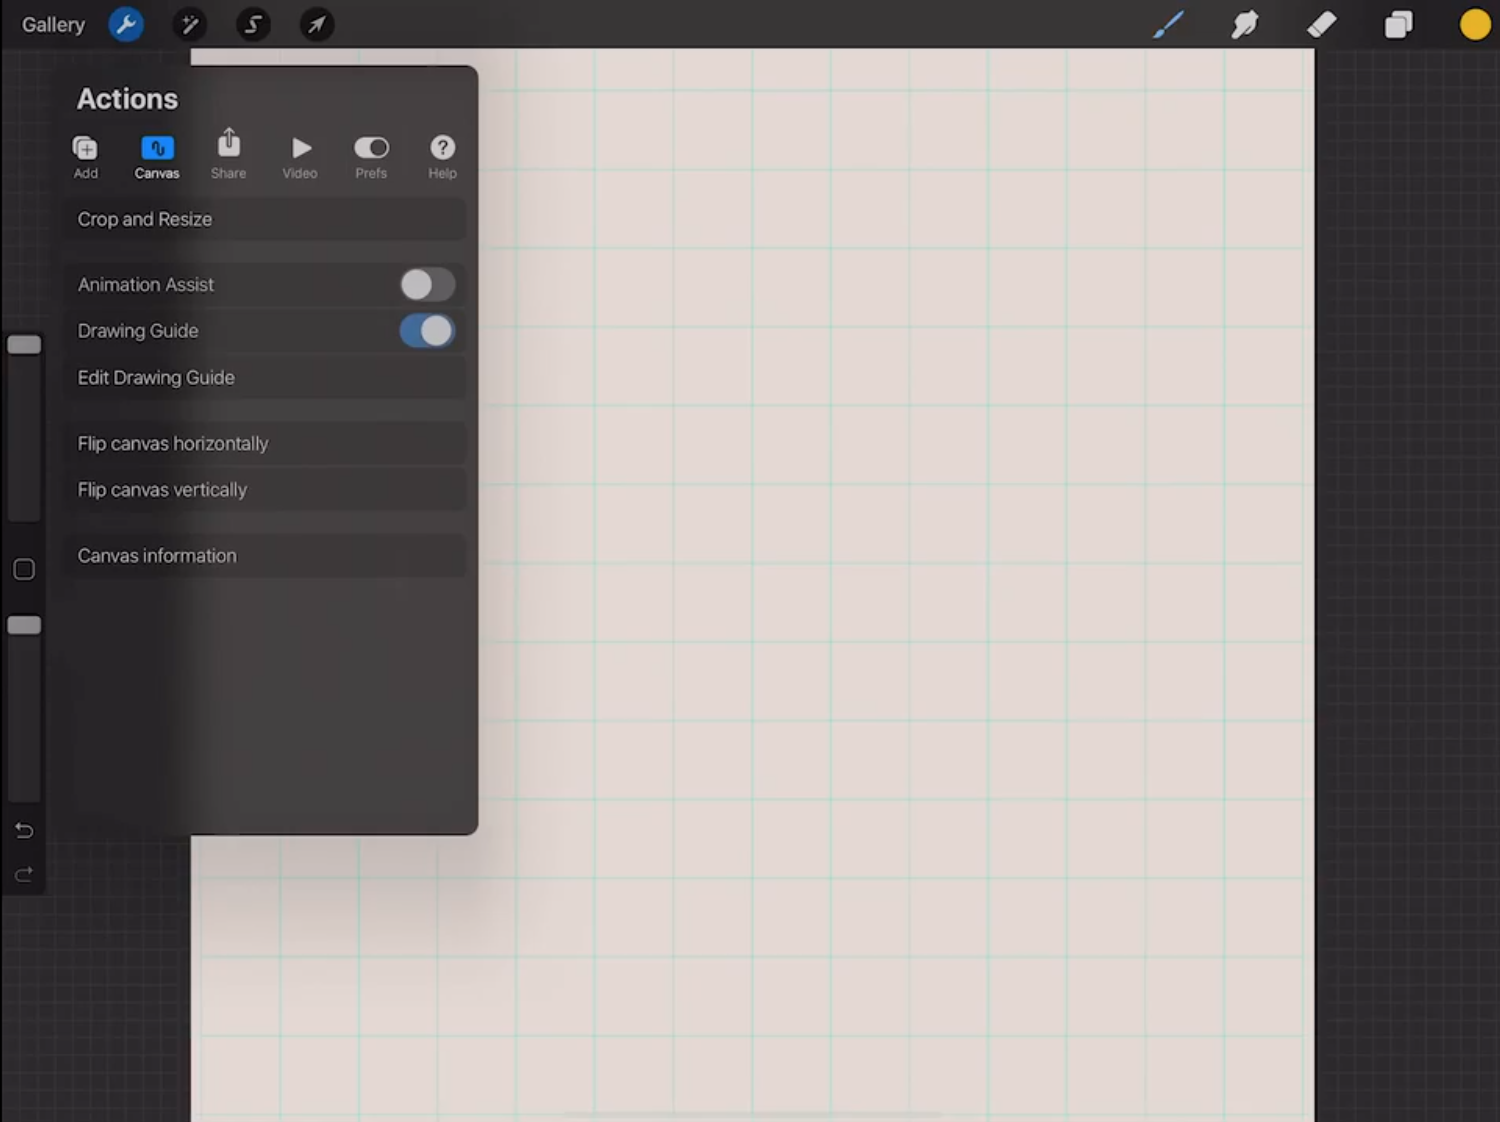
Task: Return to the Gallery
Action: (x=52, y=24)
